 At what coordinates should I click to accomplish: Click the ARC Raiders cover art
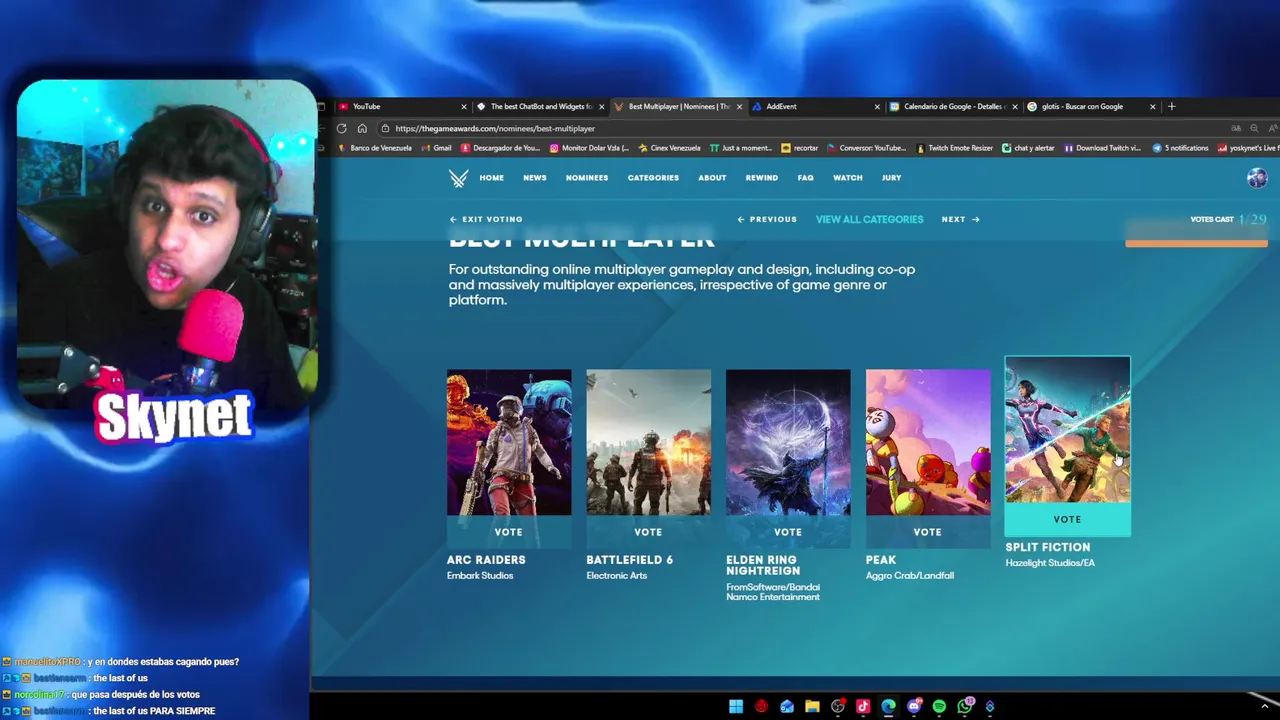(x=509, y=443)
